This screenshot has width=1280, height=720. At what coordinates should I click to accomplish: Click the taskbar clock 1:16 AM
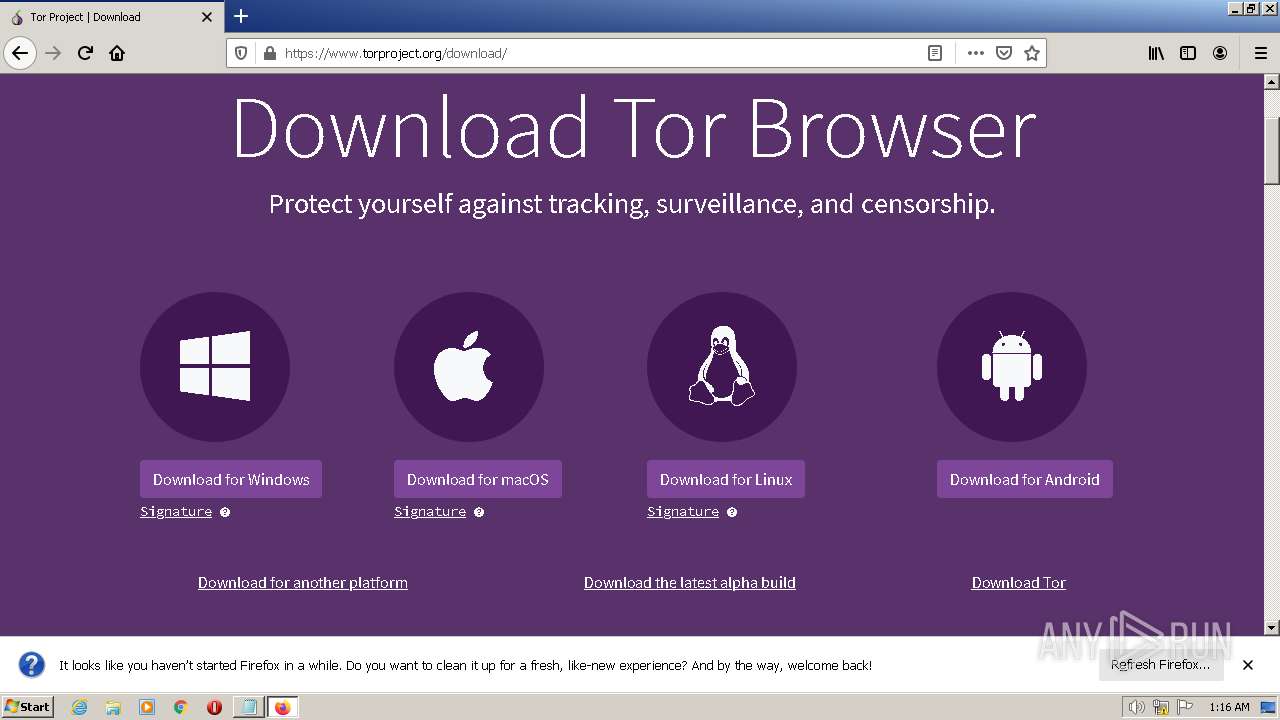click(1229, 707)
